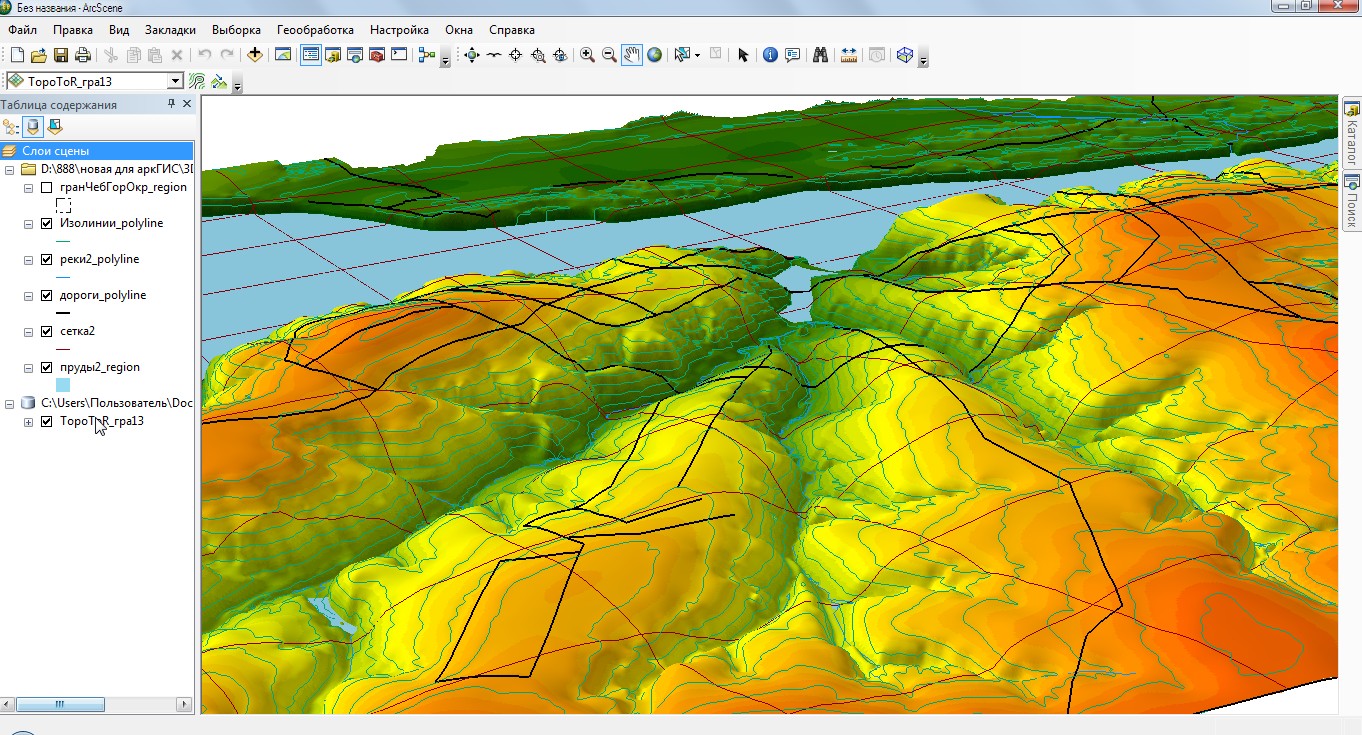Uncheck the дороги_polyline layer
Viewport: 1362px width, 735px height.
[47, 296]
